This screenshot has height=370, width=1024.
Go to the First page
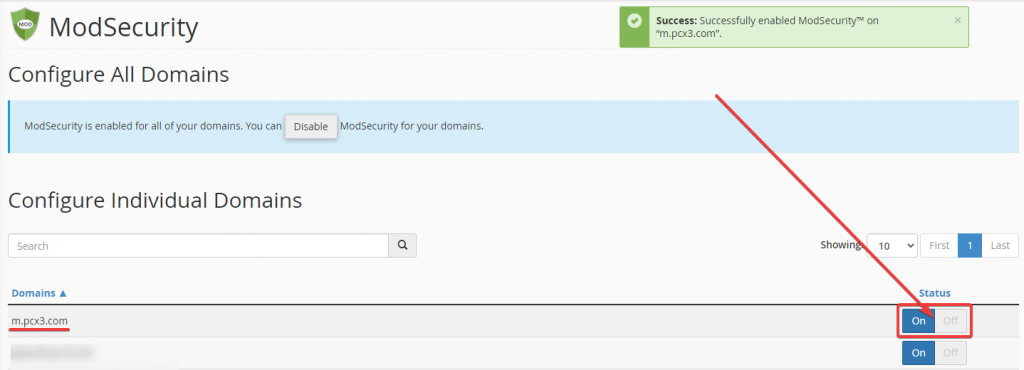coord(939,246)
